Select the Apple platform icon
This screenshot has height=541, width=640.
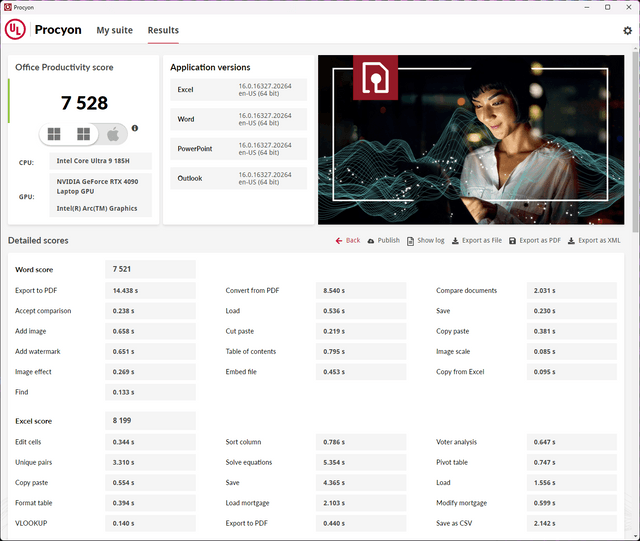(113, 134)
